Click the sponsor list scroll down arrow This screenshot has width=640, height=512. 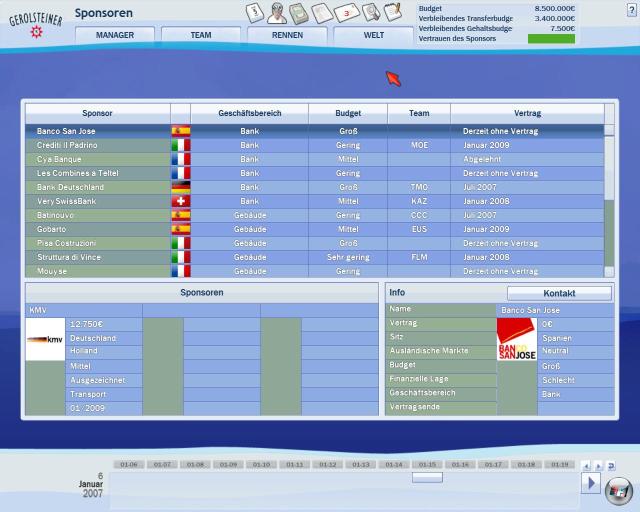609,272
